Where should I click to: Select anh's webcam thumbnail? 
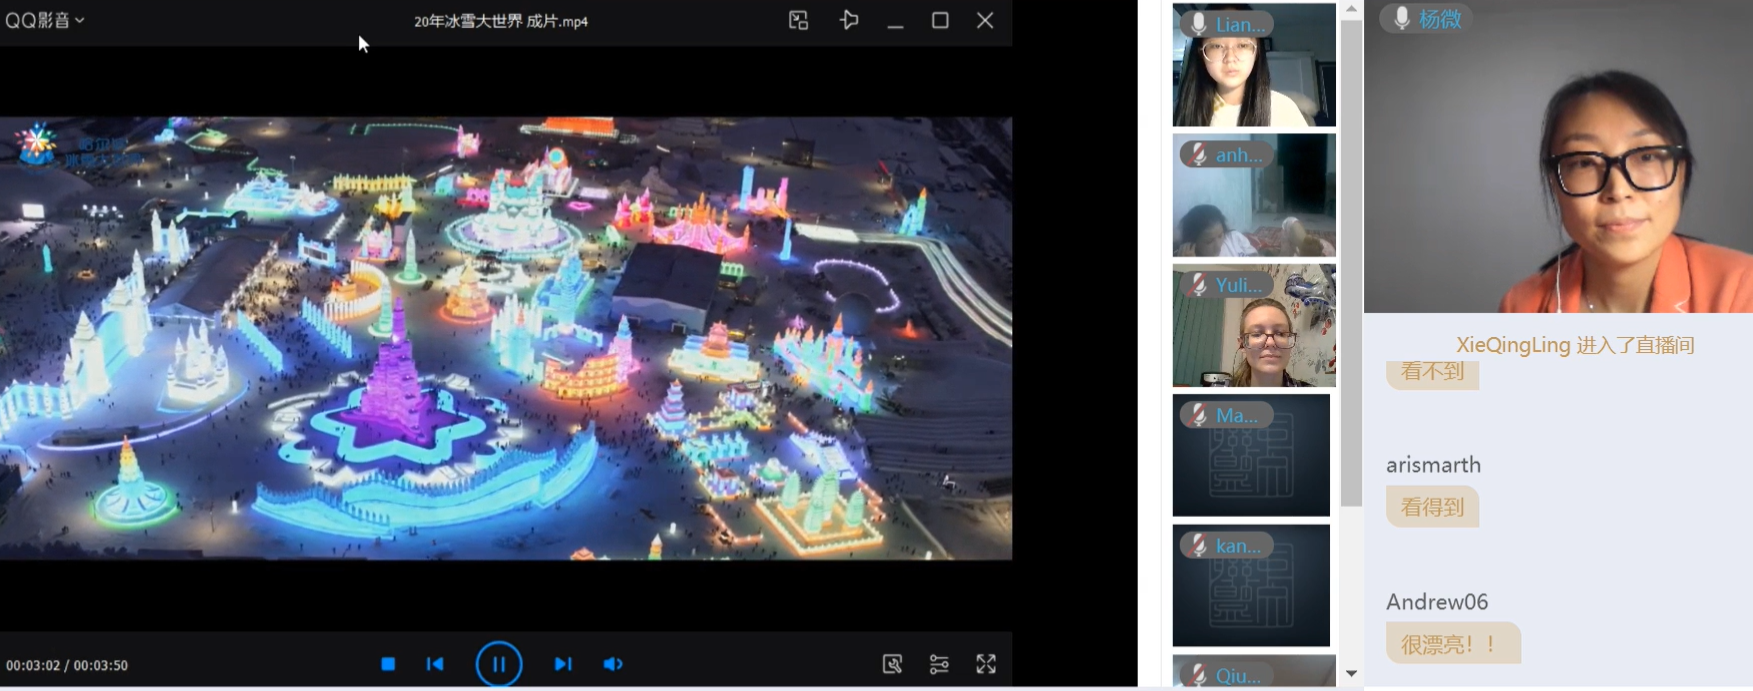pyautogui.click(x=1254, y=195)
